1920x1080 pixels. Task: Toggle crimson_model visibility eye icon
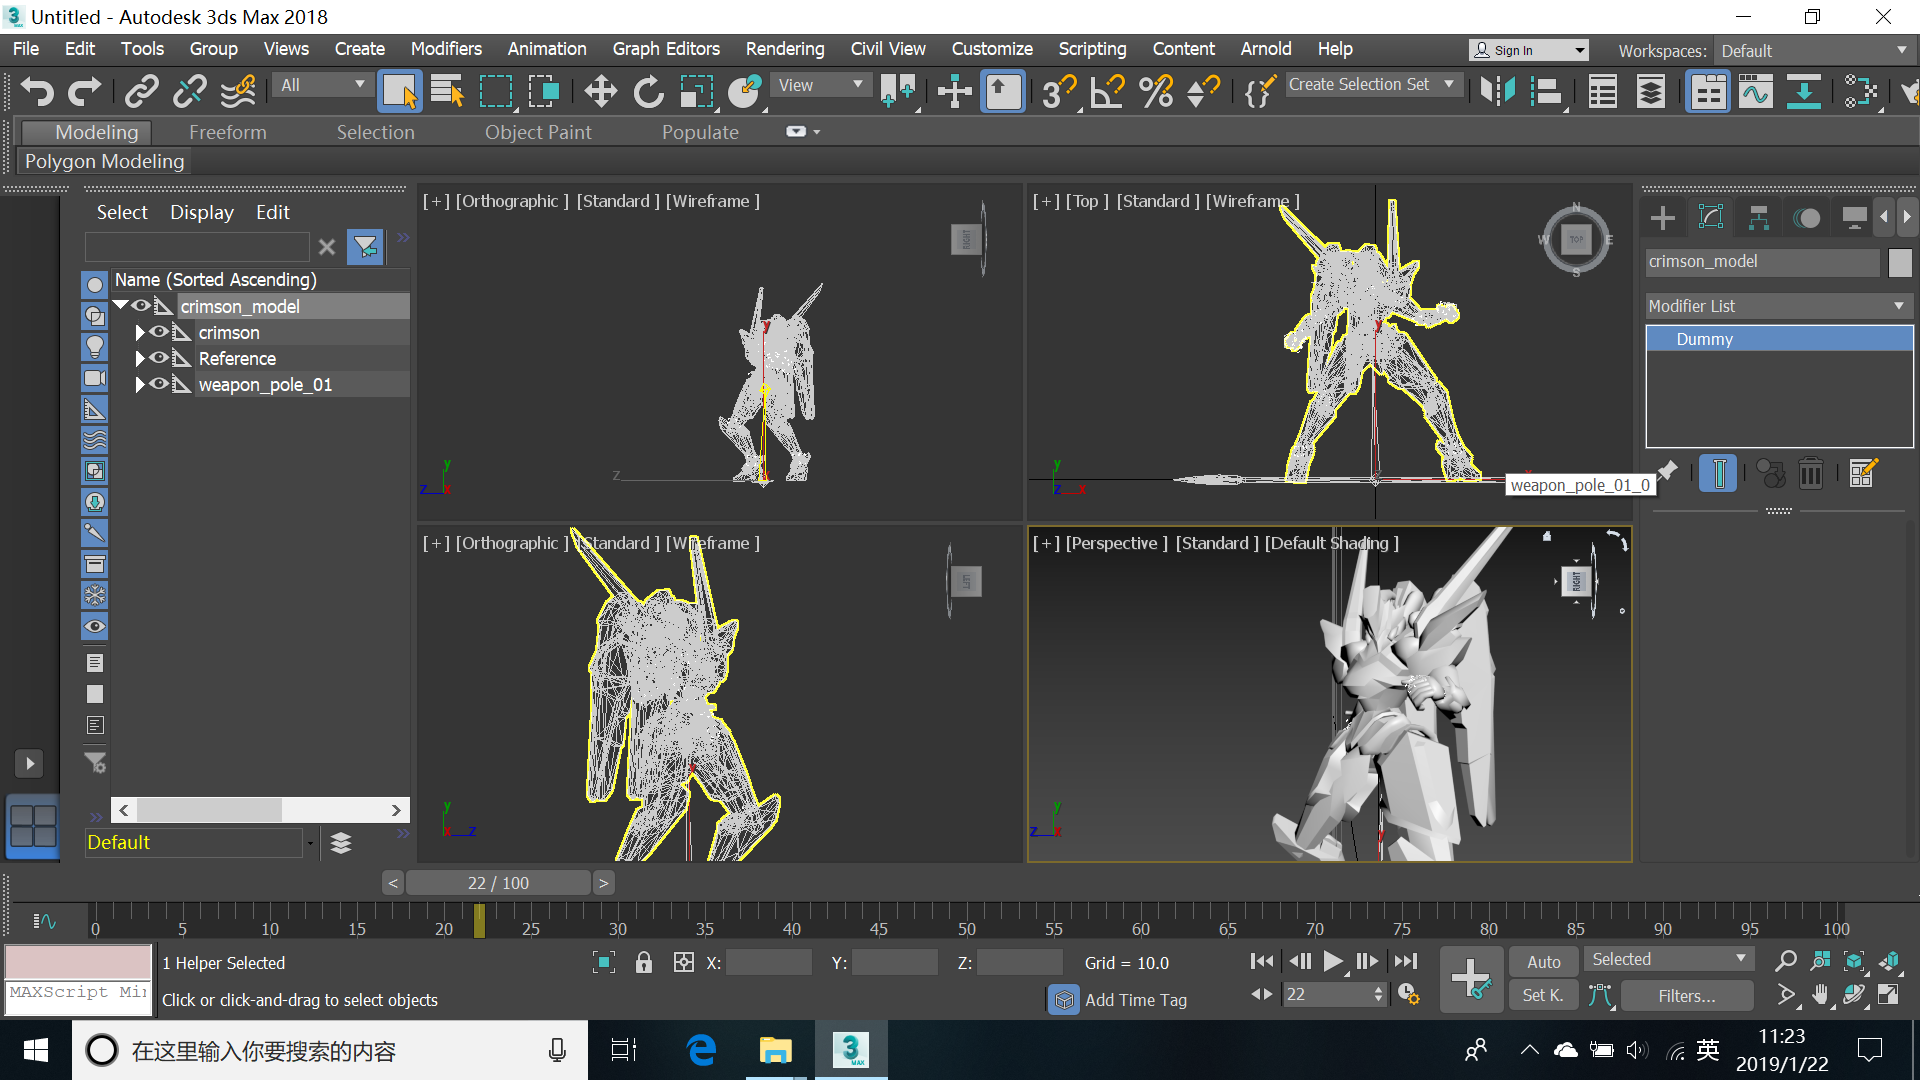(141, 306)
